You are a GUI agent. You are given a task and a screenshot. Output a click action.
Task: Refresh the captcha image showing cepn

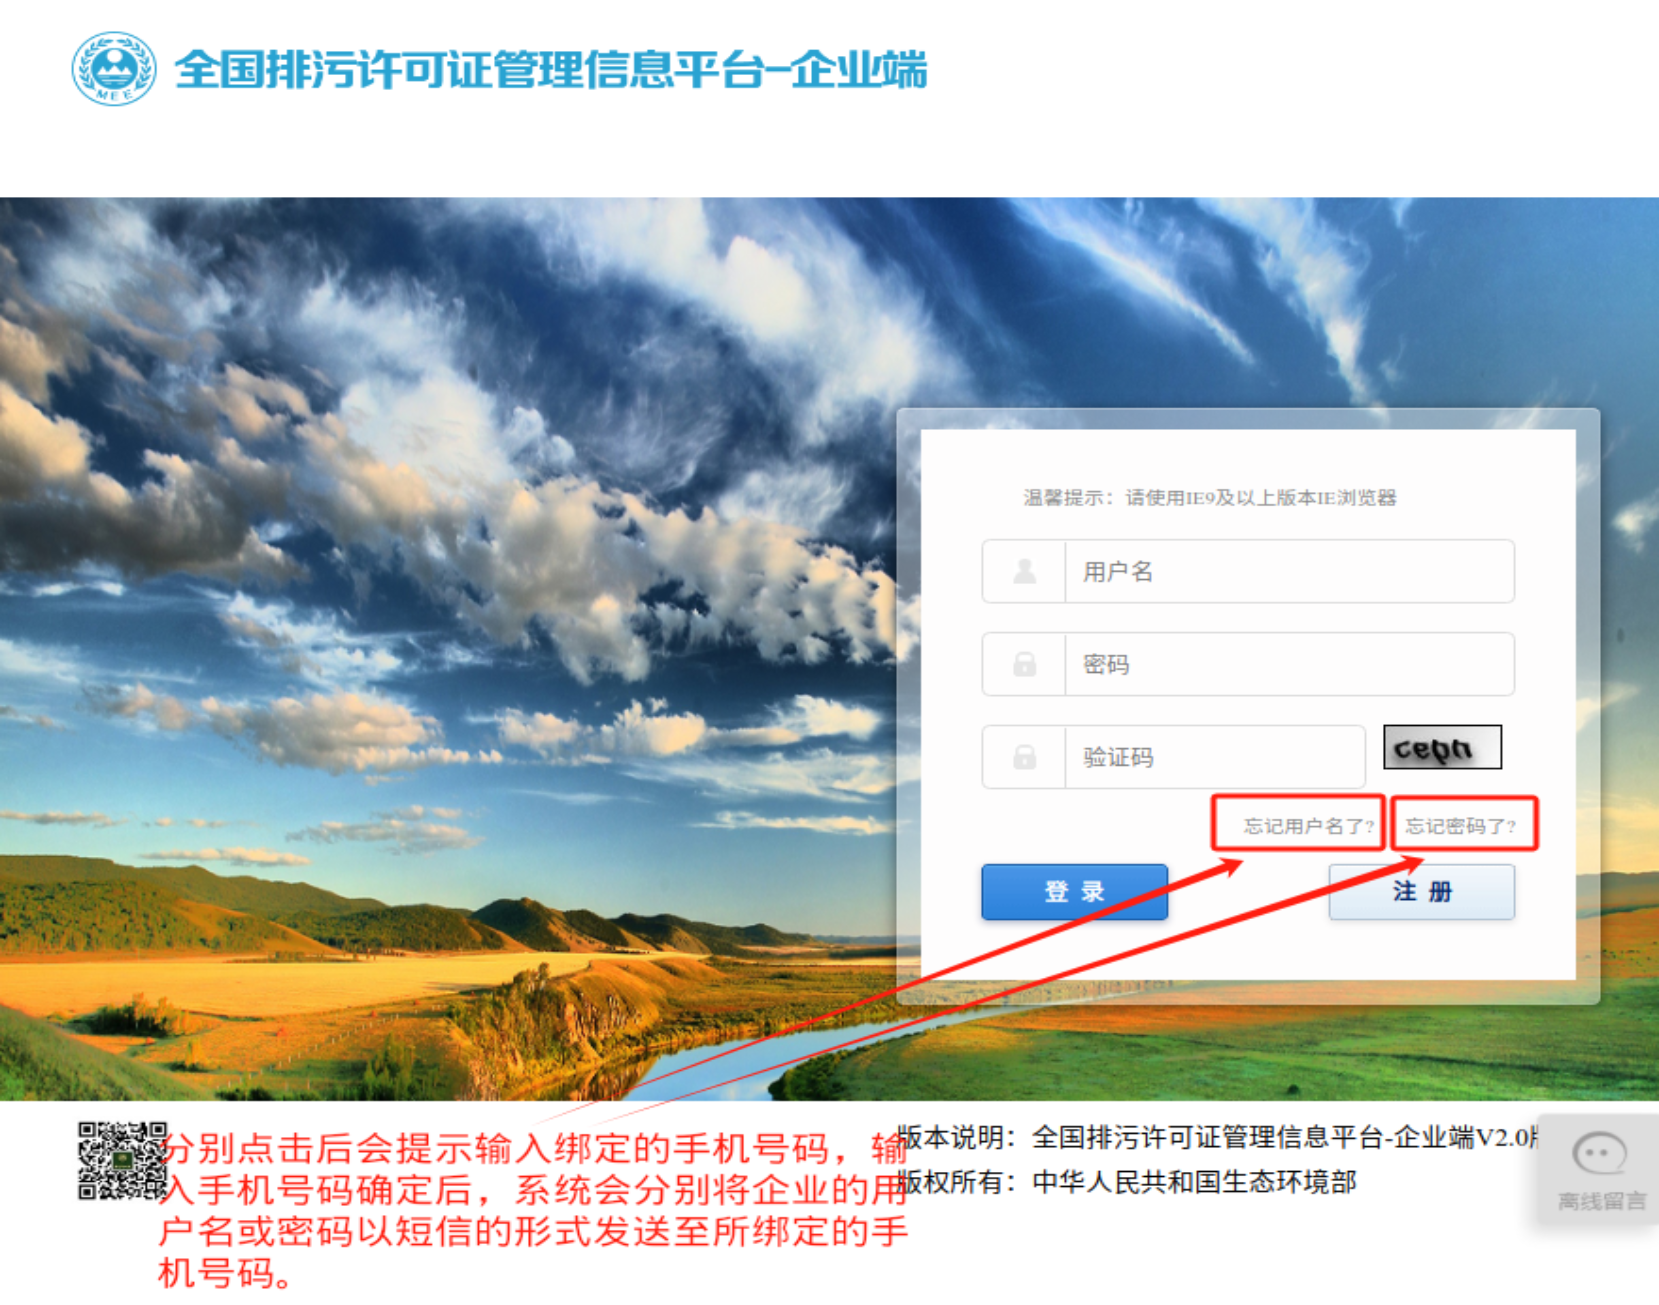click(1442, 747)
